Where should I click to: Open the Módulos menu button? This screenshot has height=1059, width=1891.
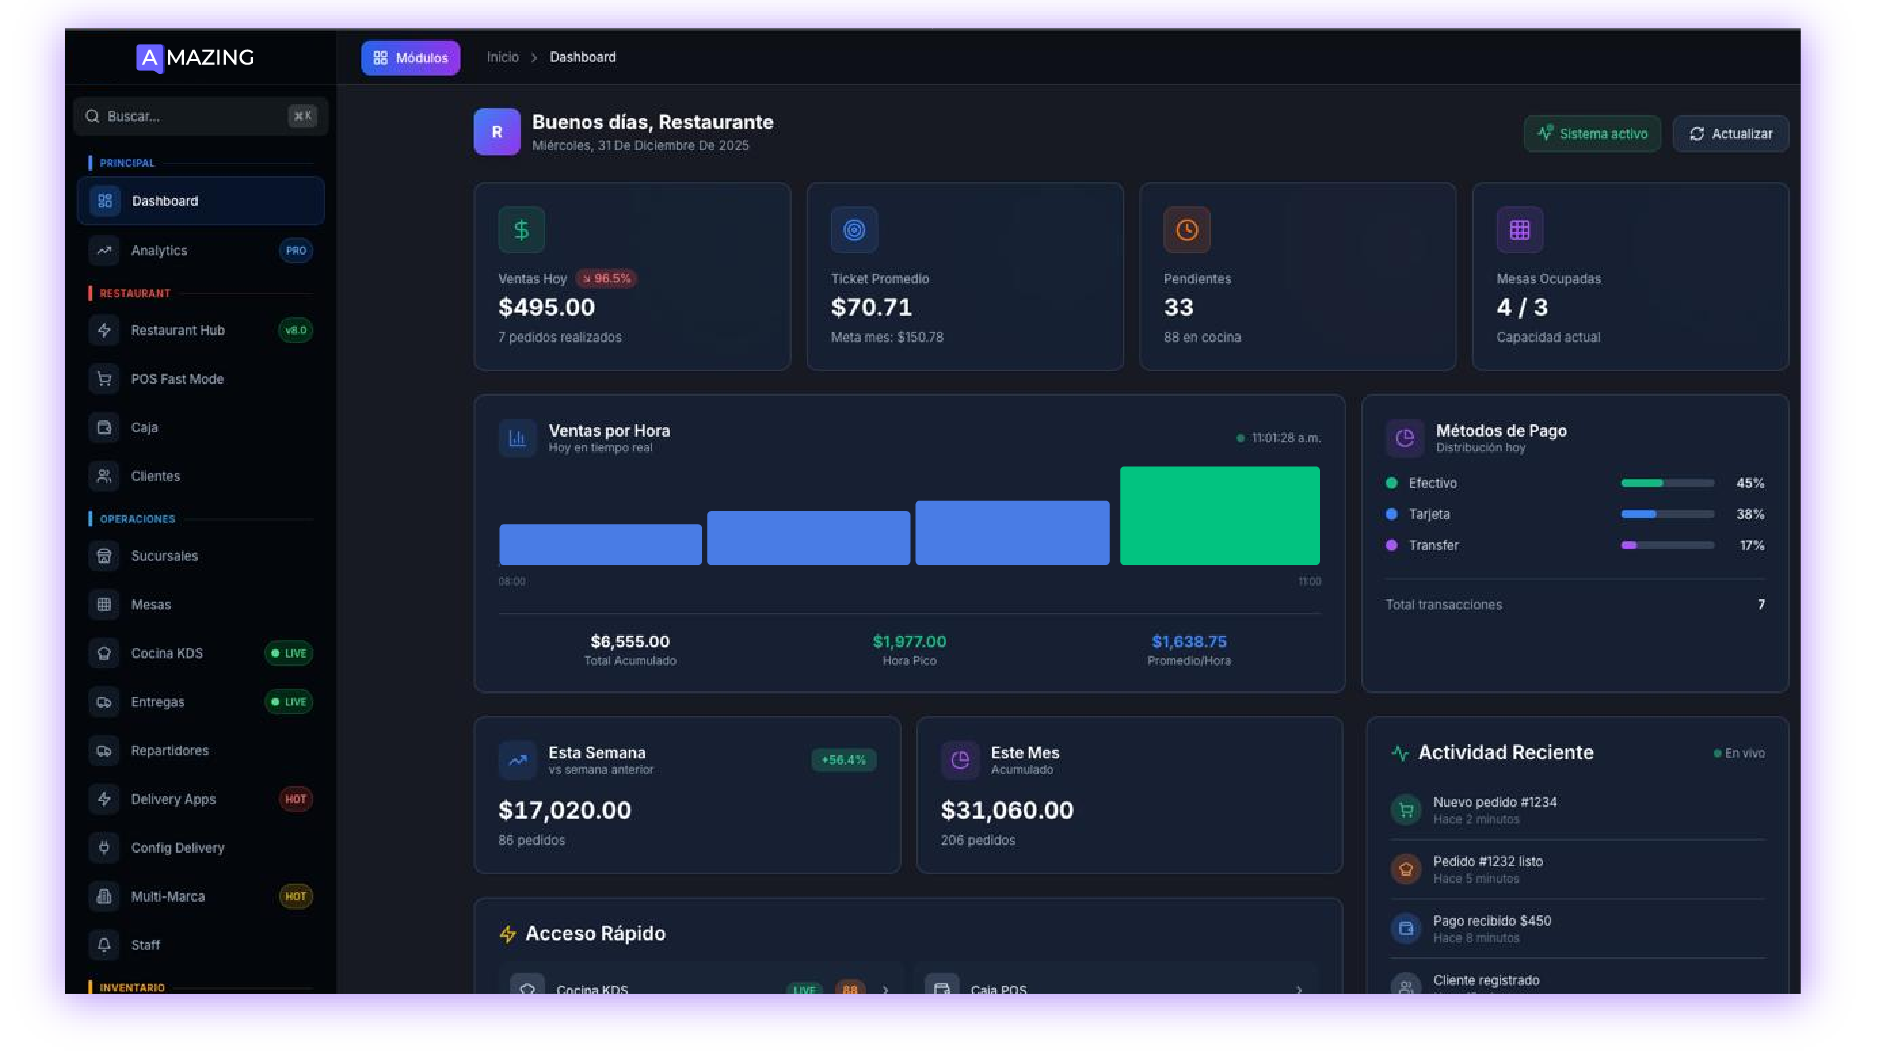(x=411, y=58)
